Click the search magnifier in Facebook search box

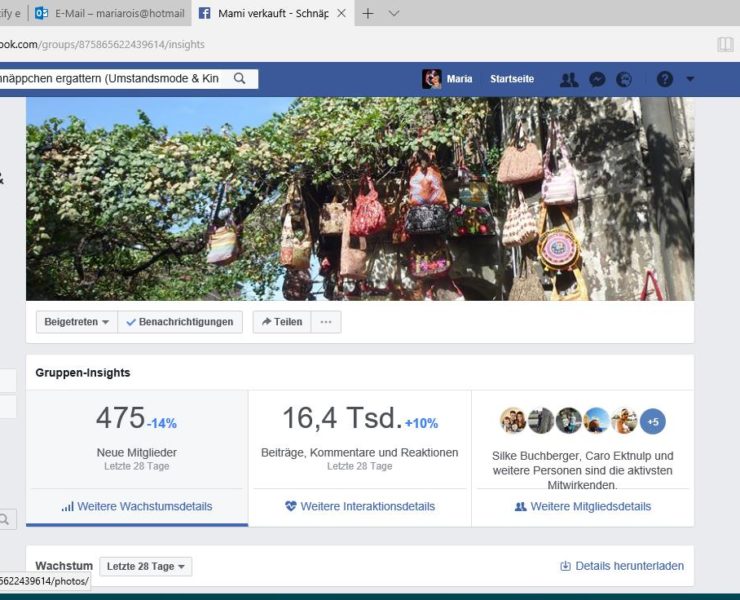click(x=240, y=78)
